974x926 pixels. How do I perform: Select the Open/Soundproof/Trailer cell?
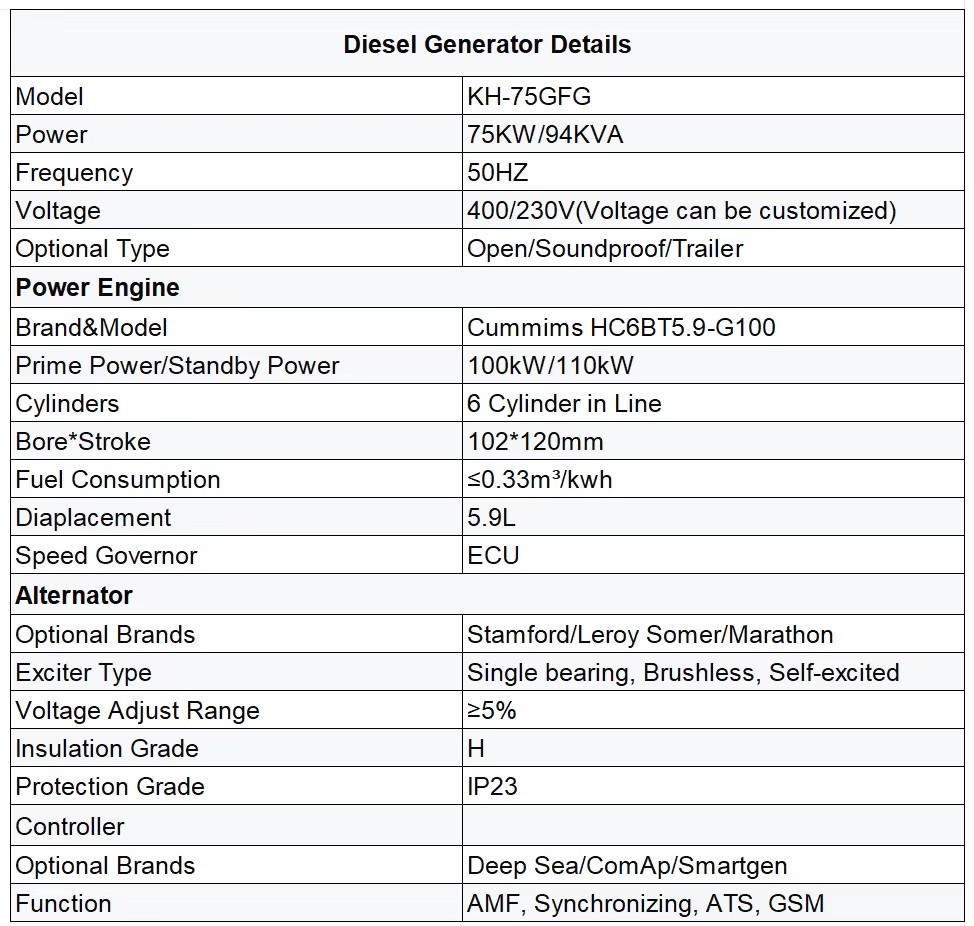[x=713, y=248]
